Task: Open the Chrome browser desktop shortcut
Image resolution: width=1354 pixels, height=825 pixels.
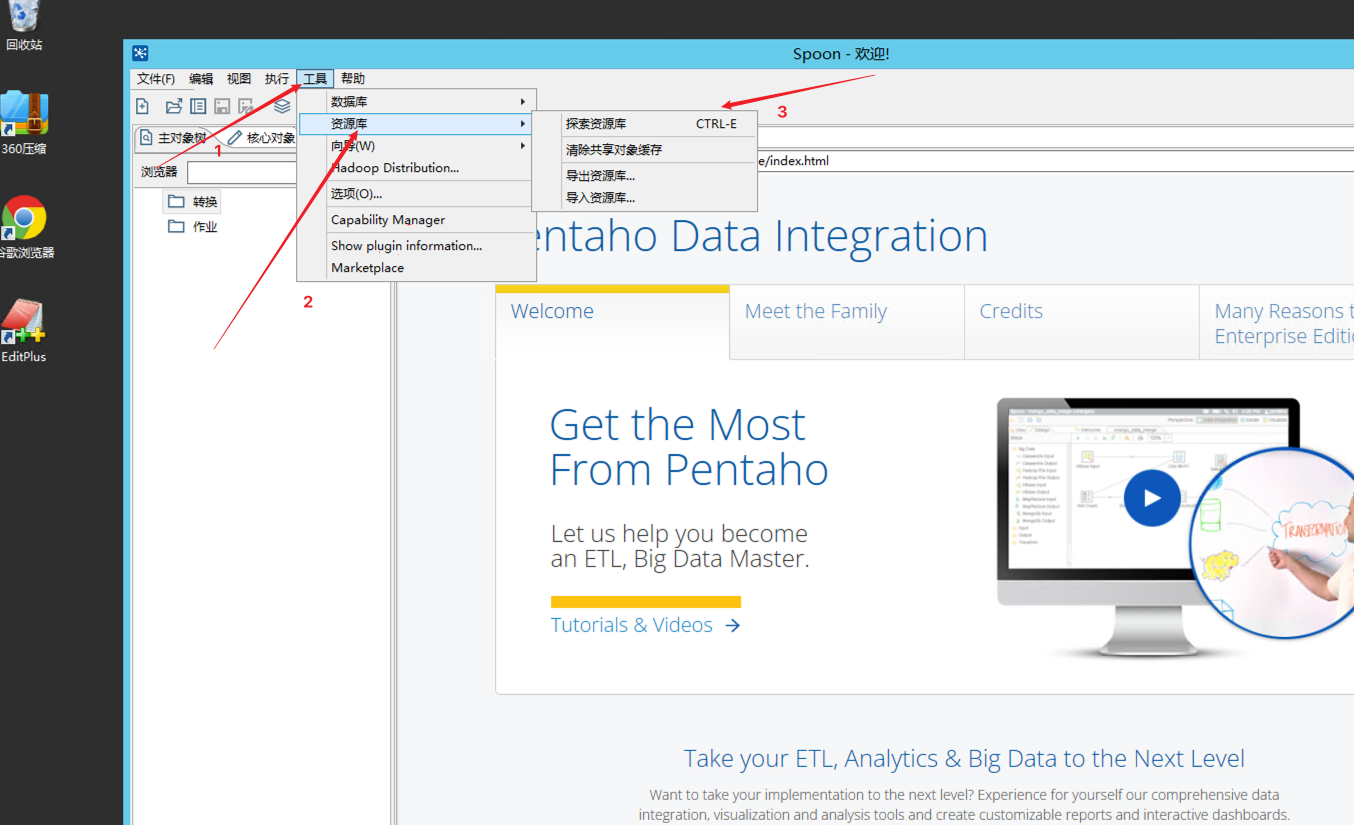Action: tap(24, 228)
